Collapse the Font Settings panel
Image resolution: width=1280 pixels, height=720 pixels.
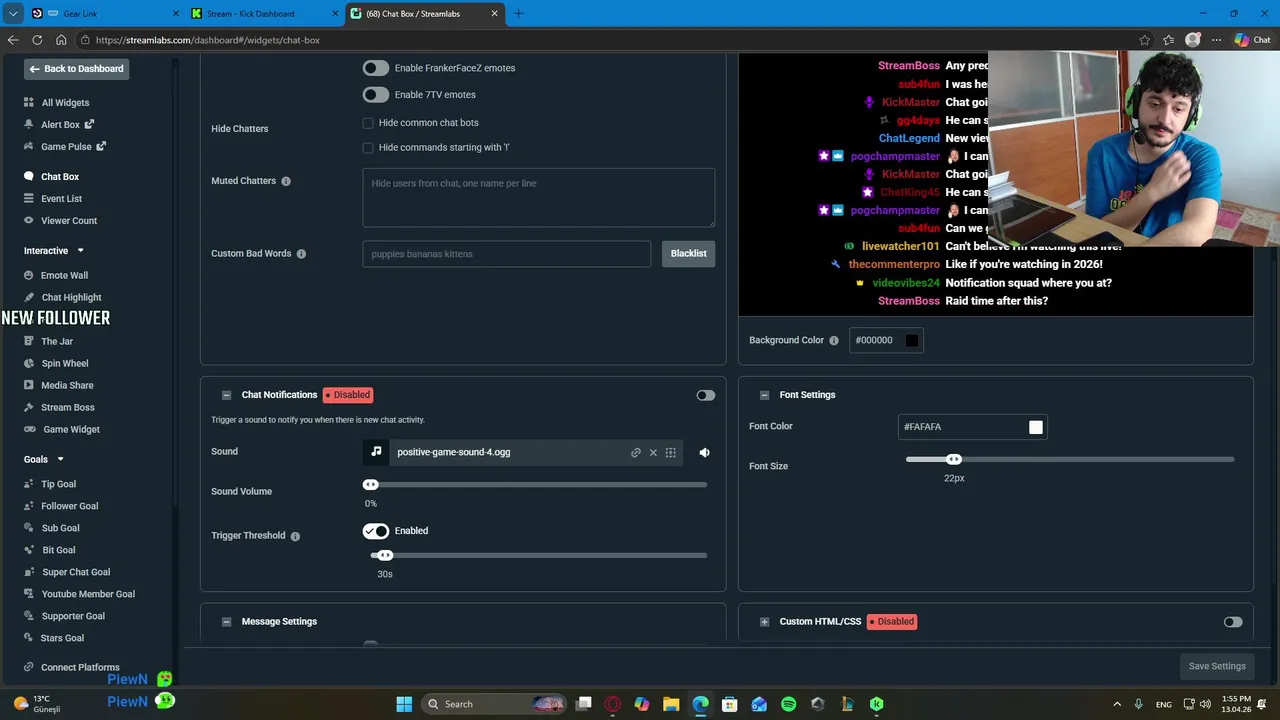pyautogui.click(x=764, y=395)
